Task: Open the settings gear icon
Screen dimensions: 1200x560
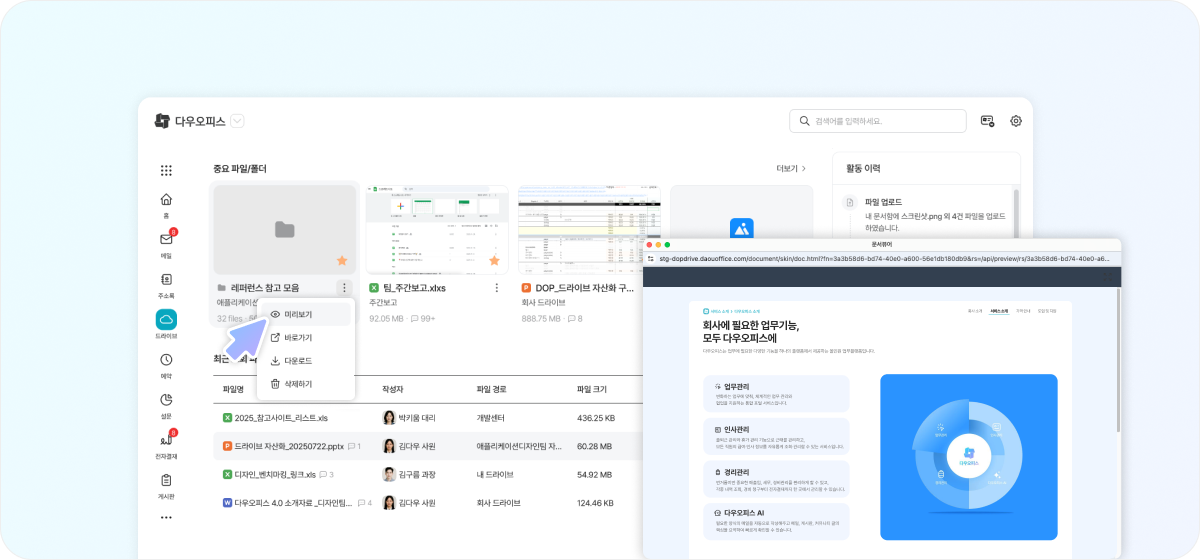Action: pyautogui.click(x=1016, y=121)
